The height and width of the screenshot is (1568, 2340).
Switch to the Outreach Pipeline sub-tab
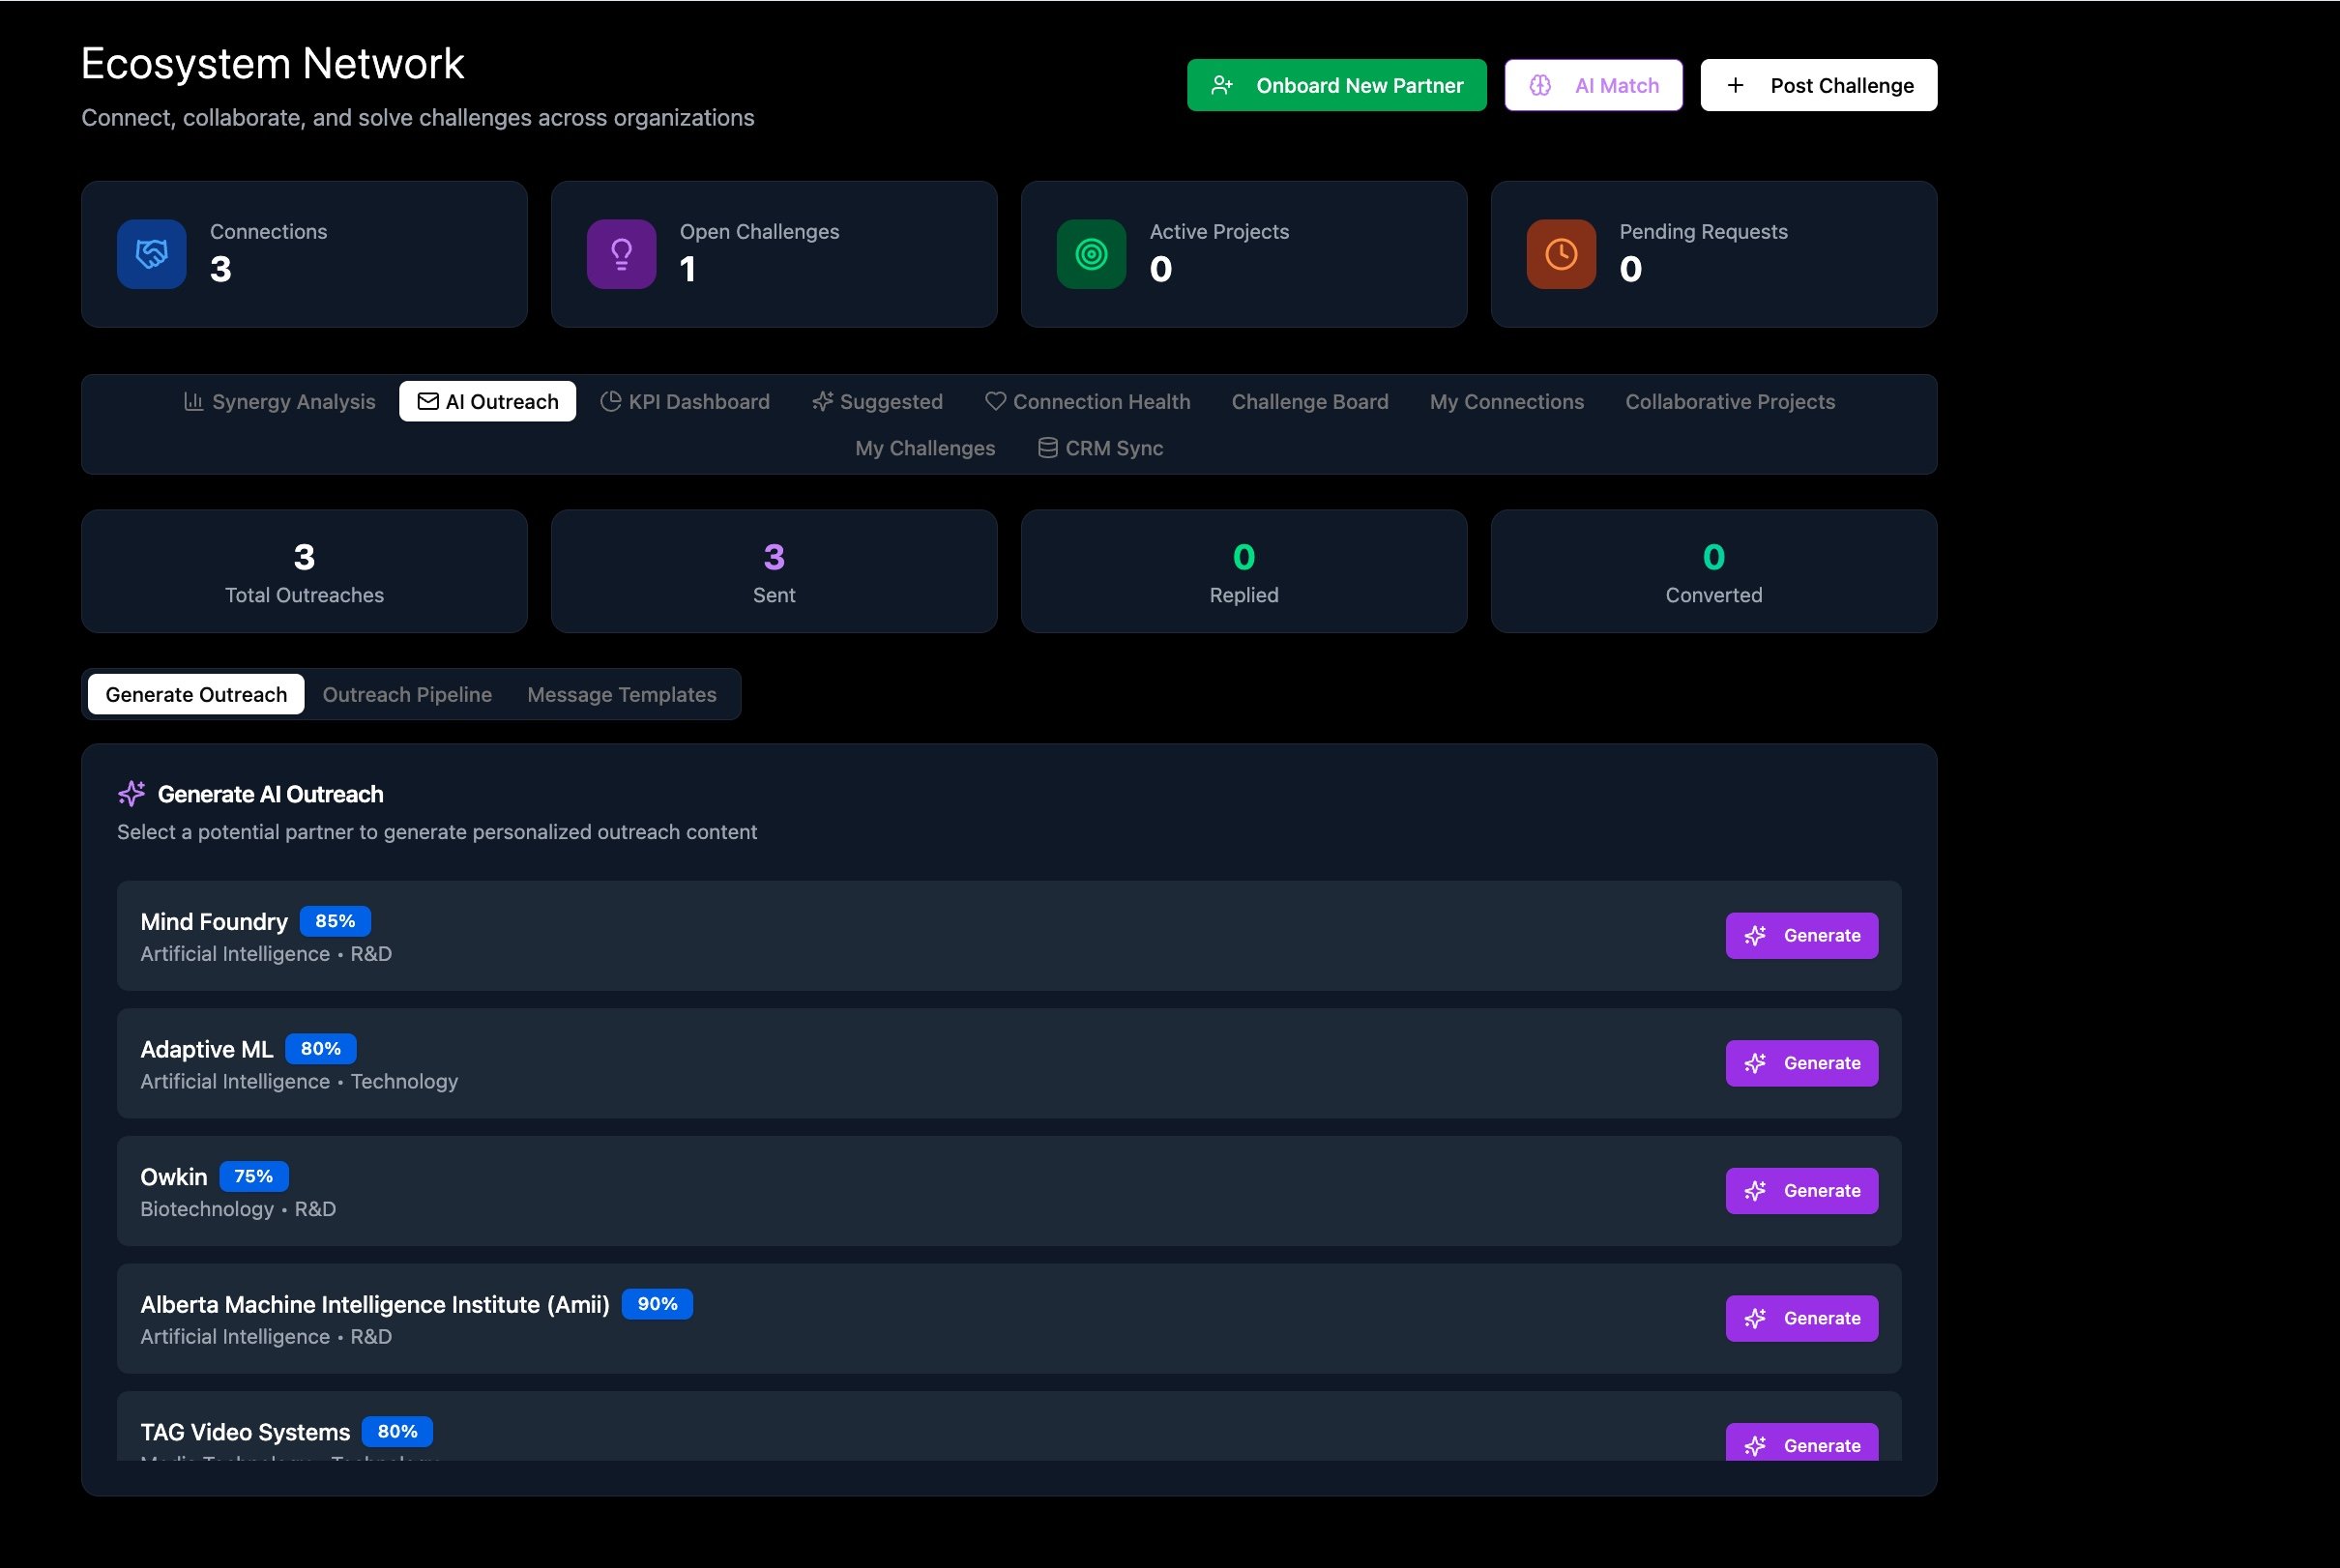click(x=407, y=695)
